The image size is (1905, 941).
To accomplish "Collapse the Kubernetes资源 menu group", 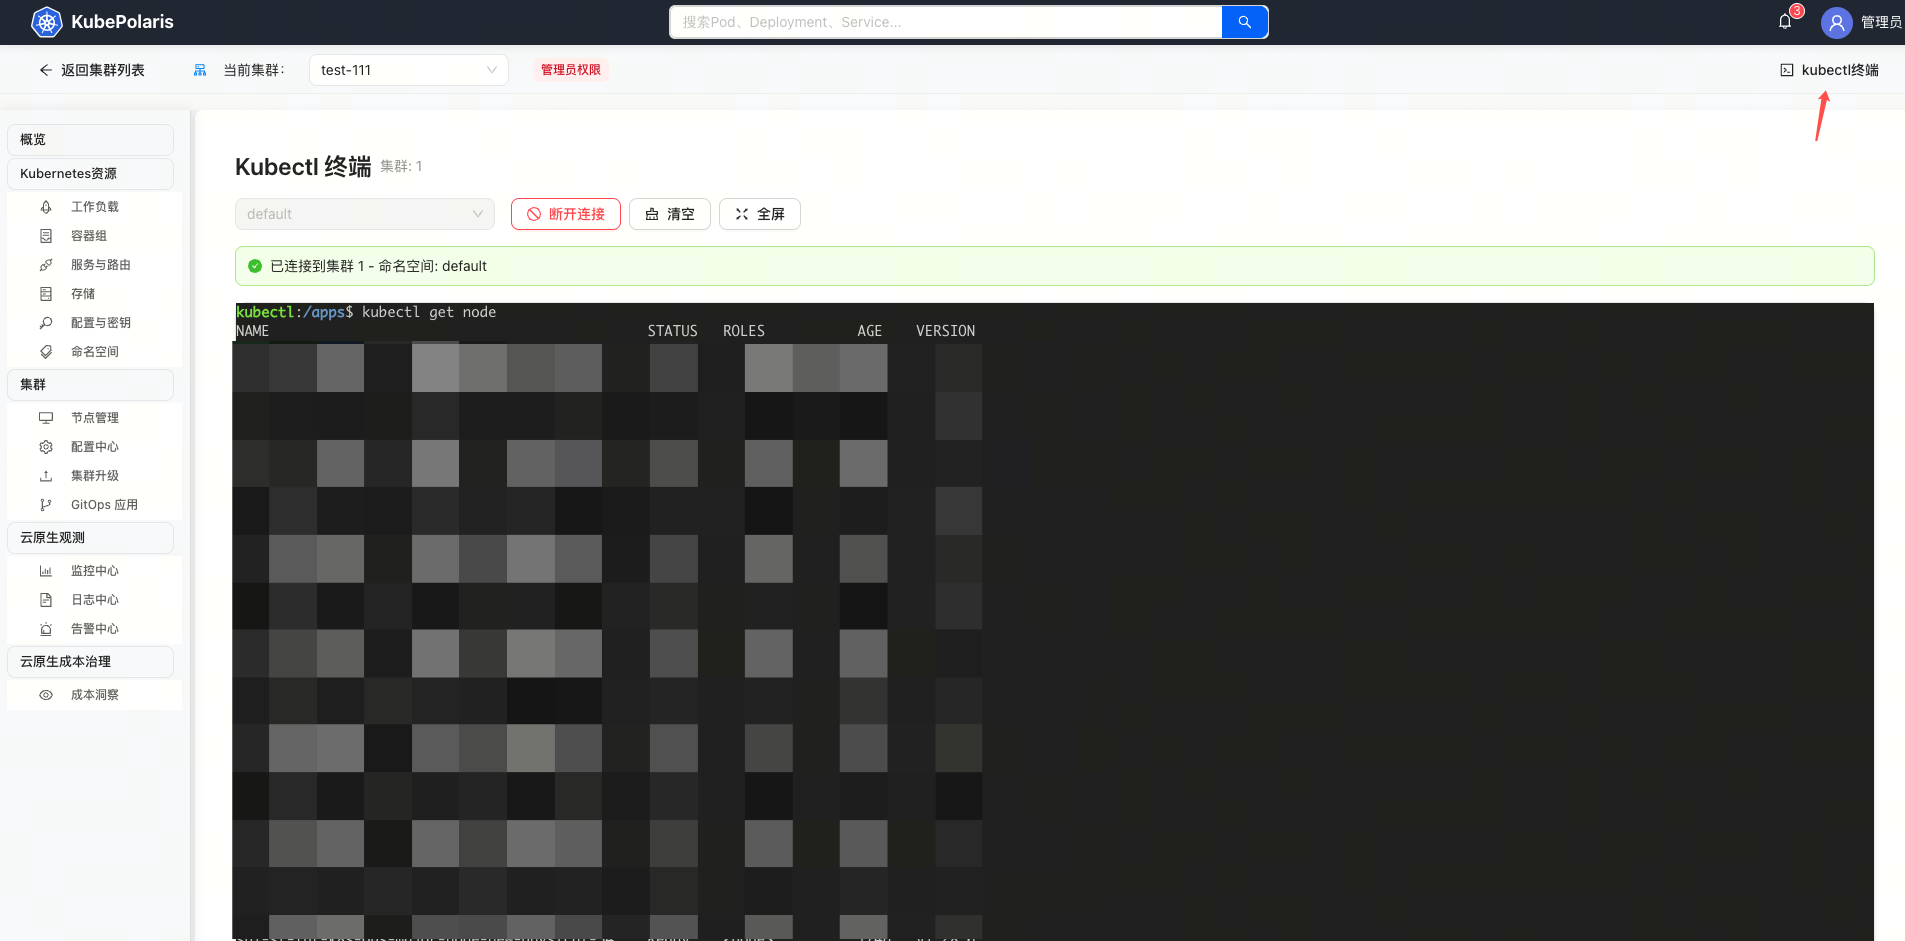I will coord(90,174).
